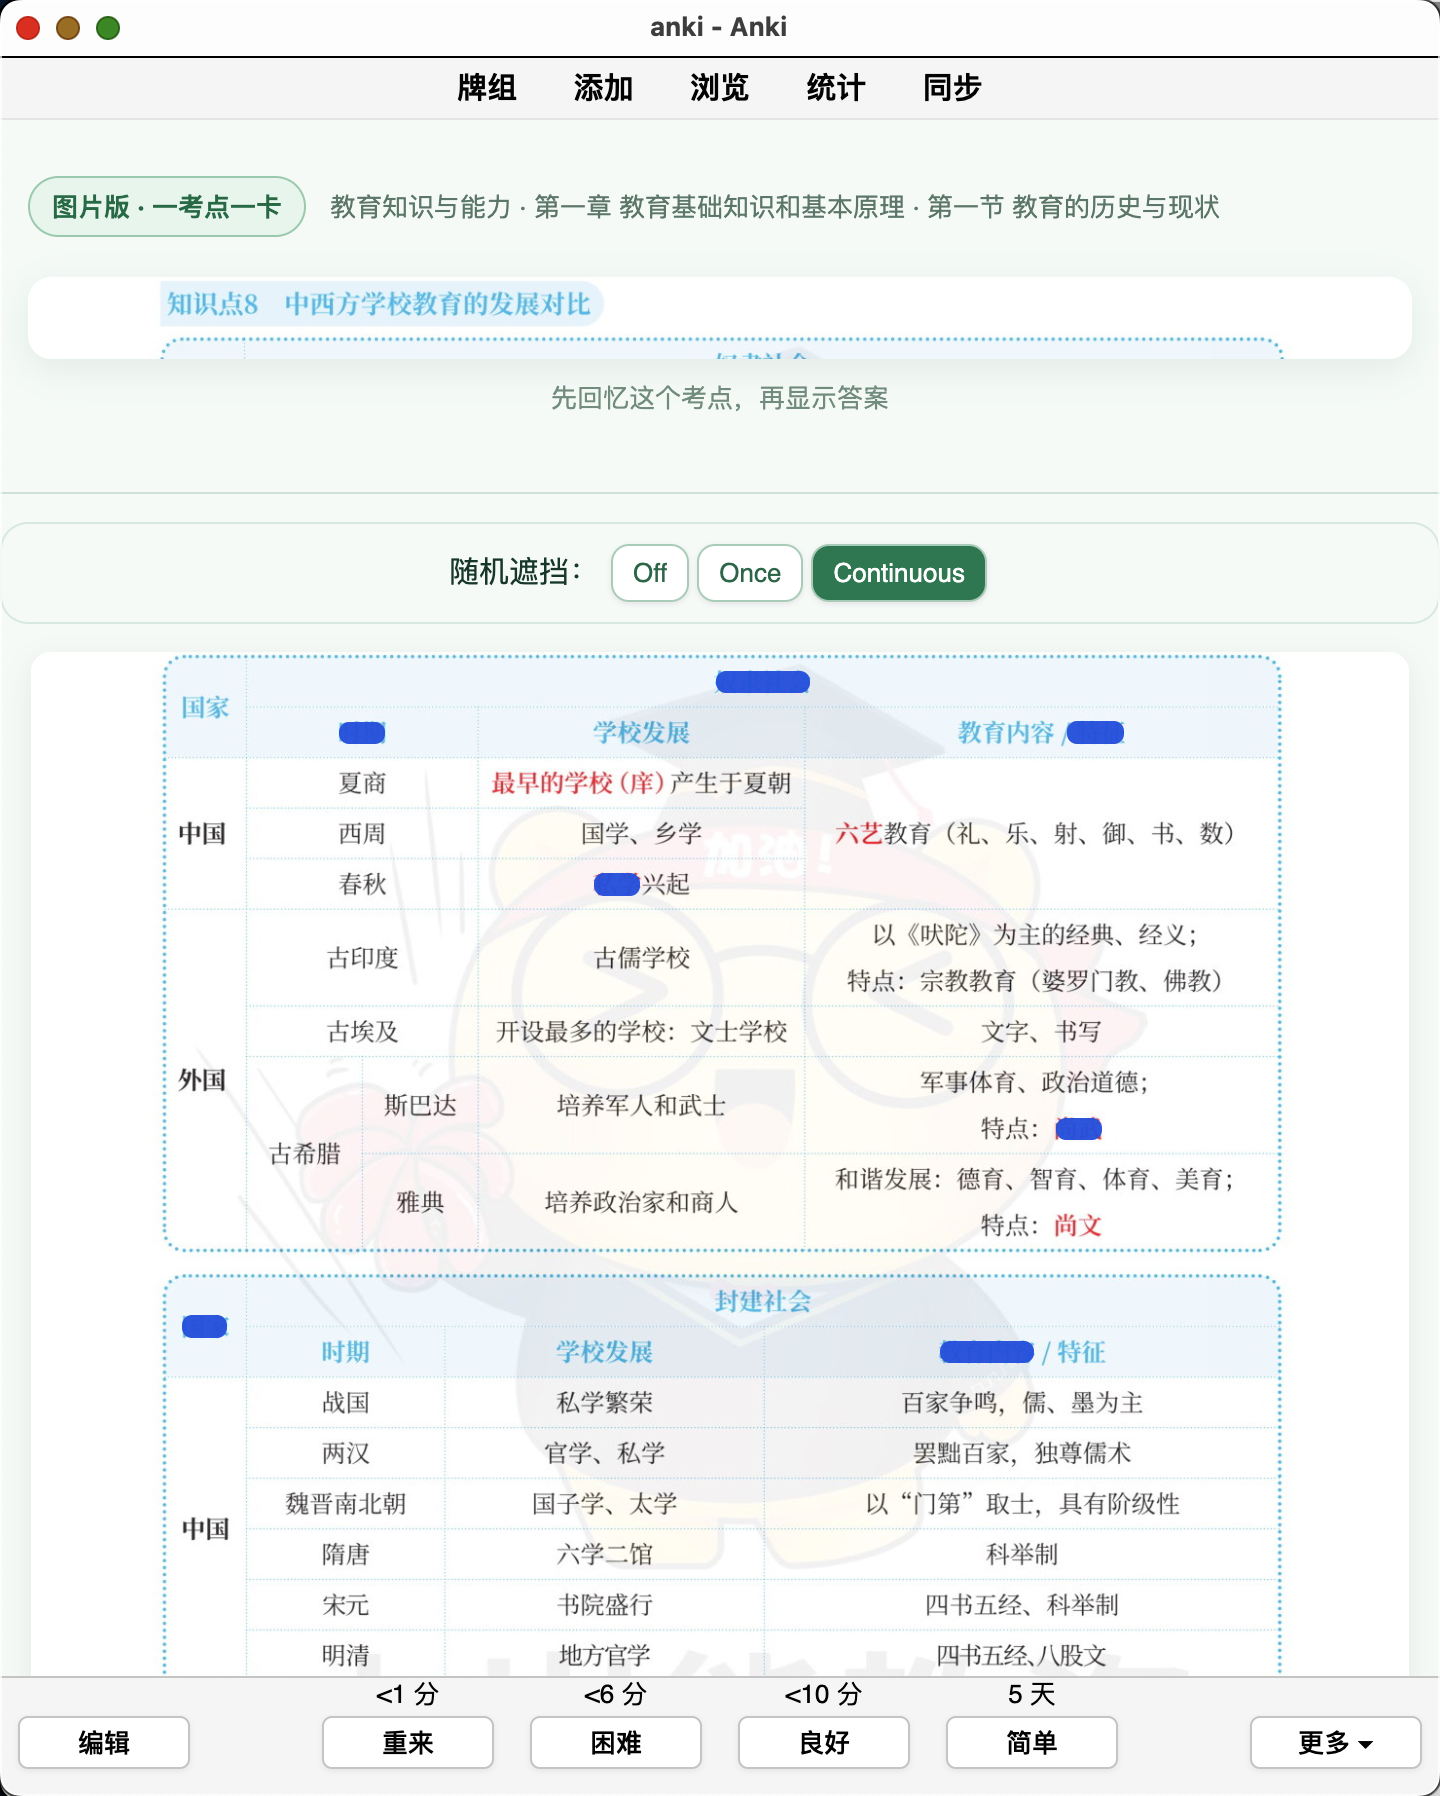Reveal the mask before / 特征 header

pyautogui.click(x=987, y=1352)
